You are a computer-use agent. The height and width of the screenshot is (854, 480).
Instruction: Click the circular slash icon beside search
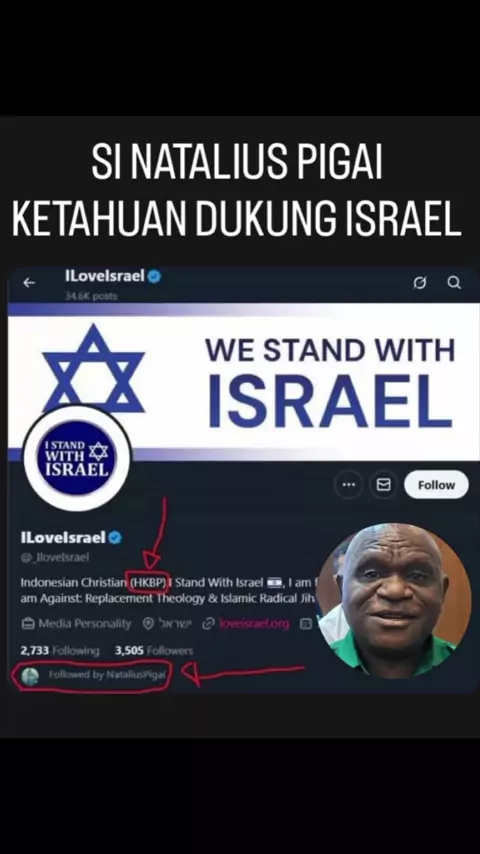pos(420,283)
